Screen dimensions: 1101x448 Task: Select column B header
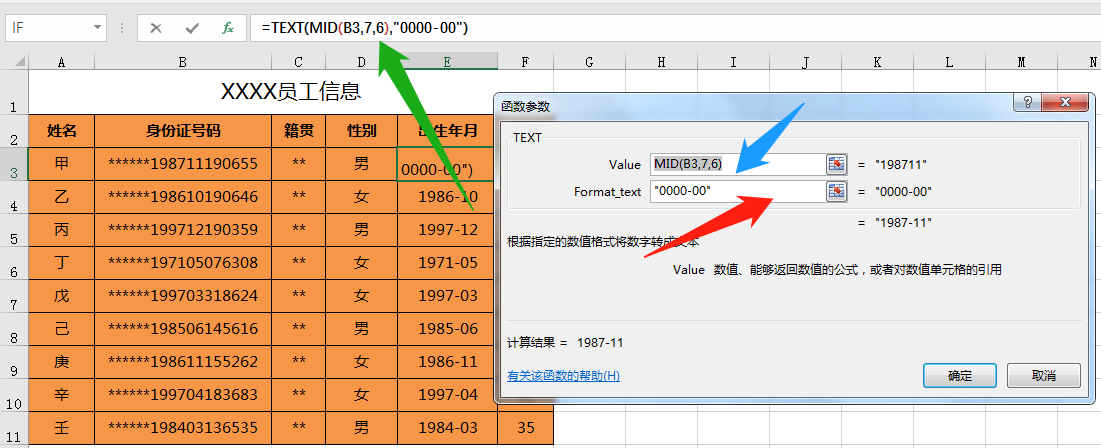point(183,62)
